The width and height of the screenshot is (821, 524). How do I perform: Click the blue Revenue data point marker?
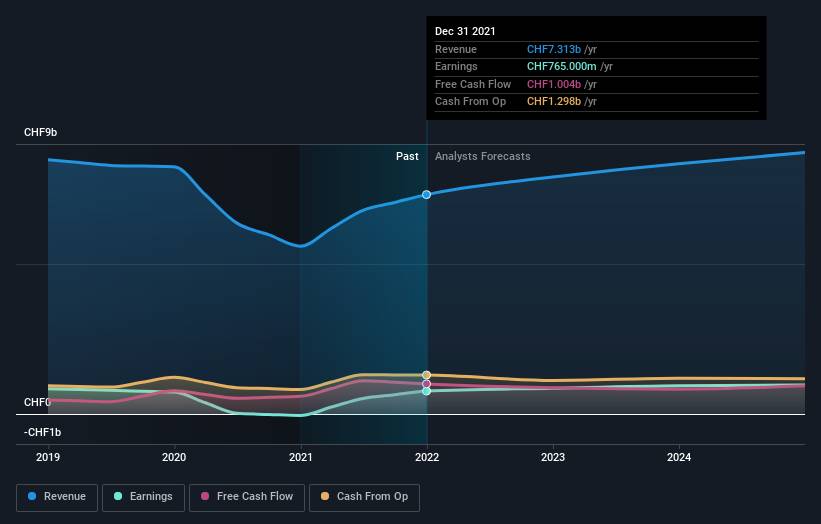(x=427, y=194)
